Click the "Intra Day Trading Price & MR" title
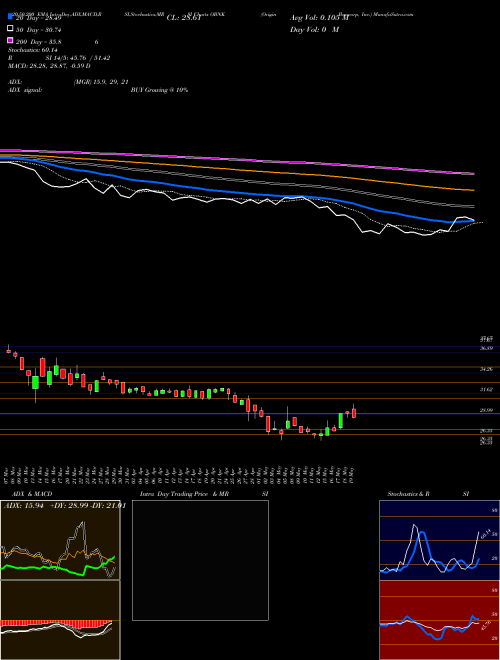Image resolution: width=500 pixels, height=660 pixels. (184, 494)
